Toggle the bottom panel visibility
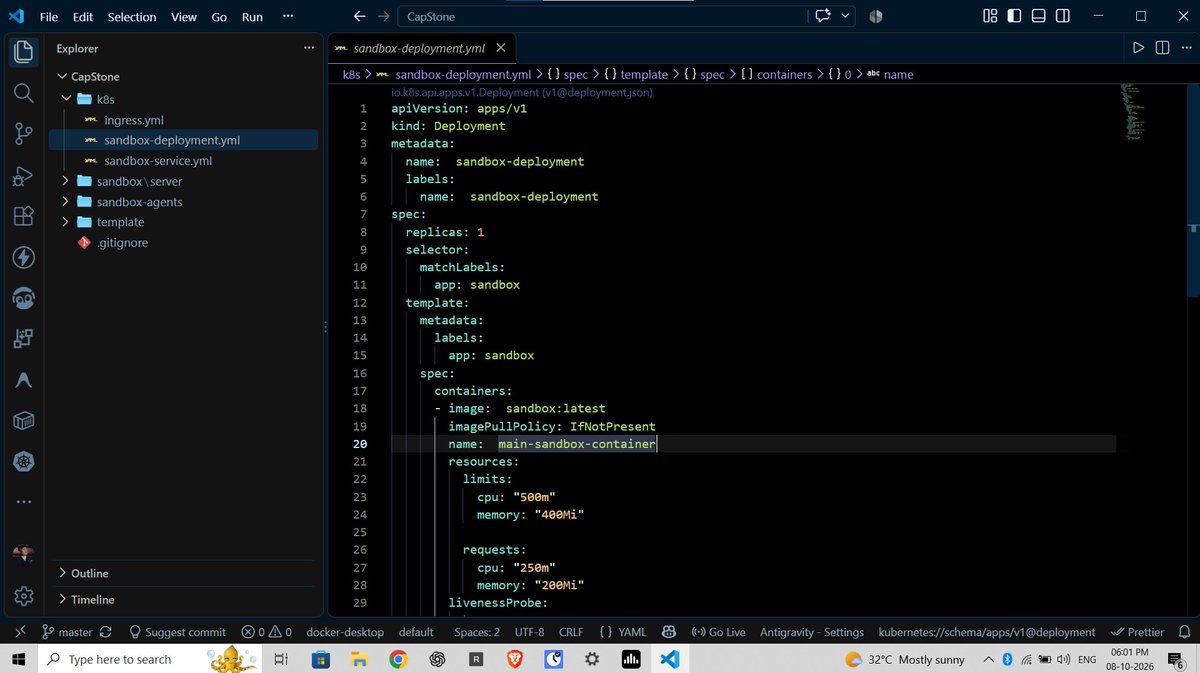This screenshot has width=1200, height=673. coord(1039,16)
